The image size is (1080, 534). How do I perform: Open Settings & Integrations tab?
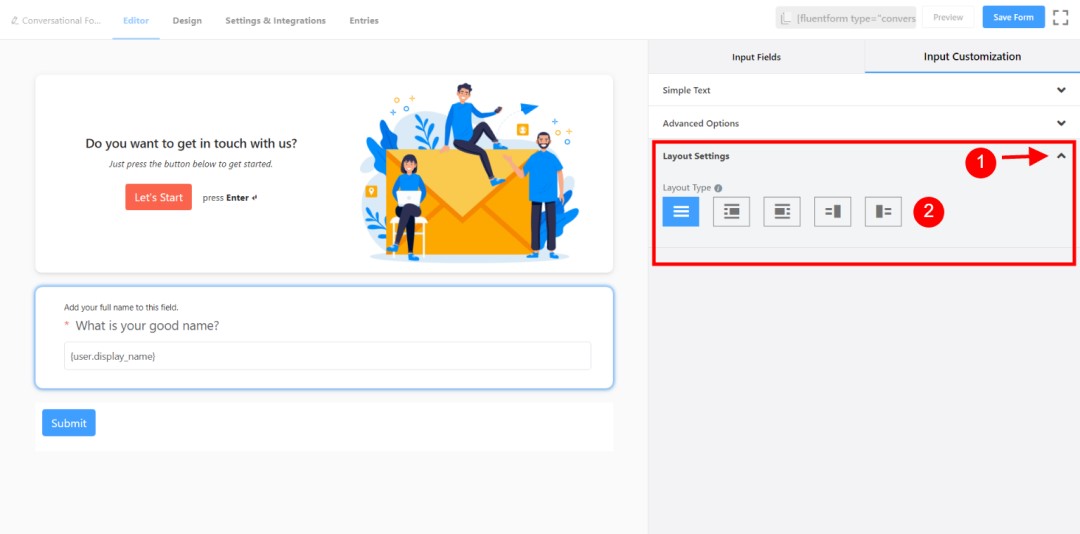pyautogui.click(x=276, y=21)
